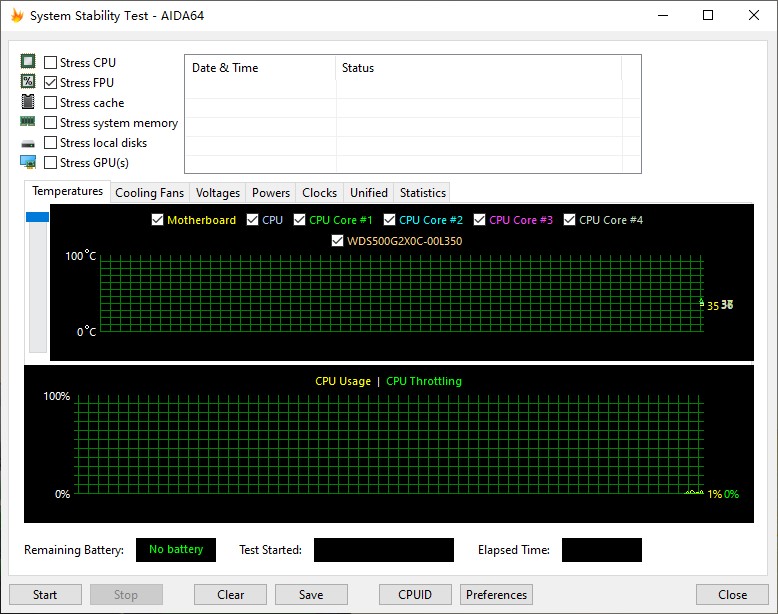Maximize the AIDA64 window
778x614 pixels.
click(x=708, y=15)
